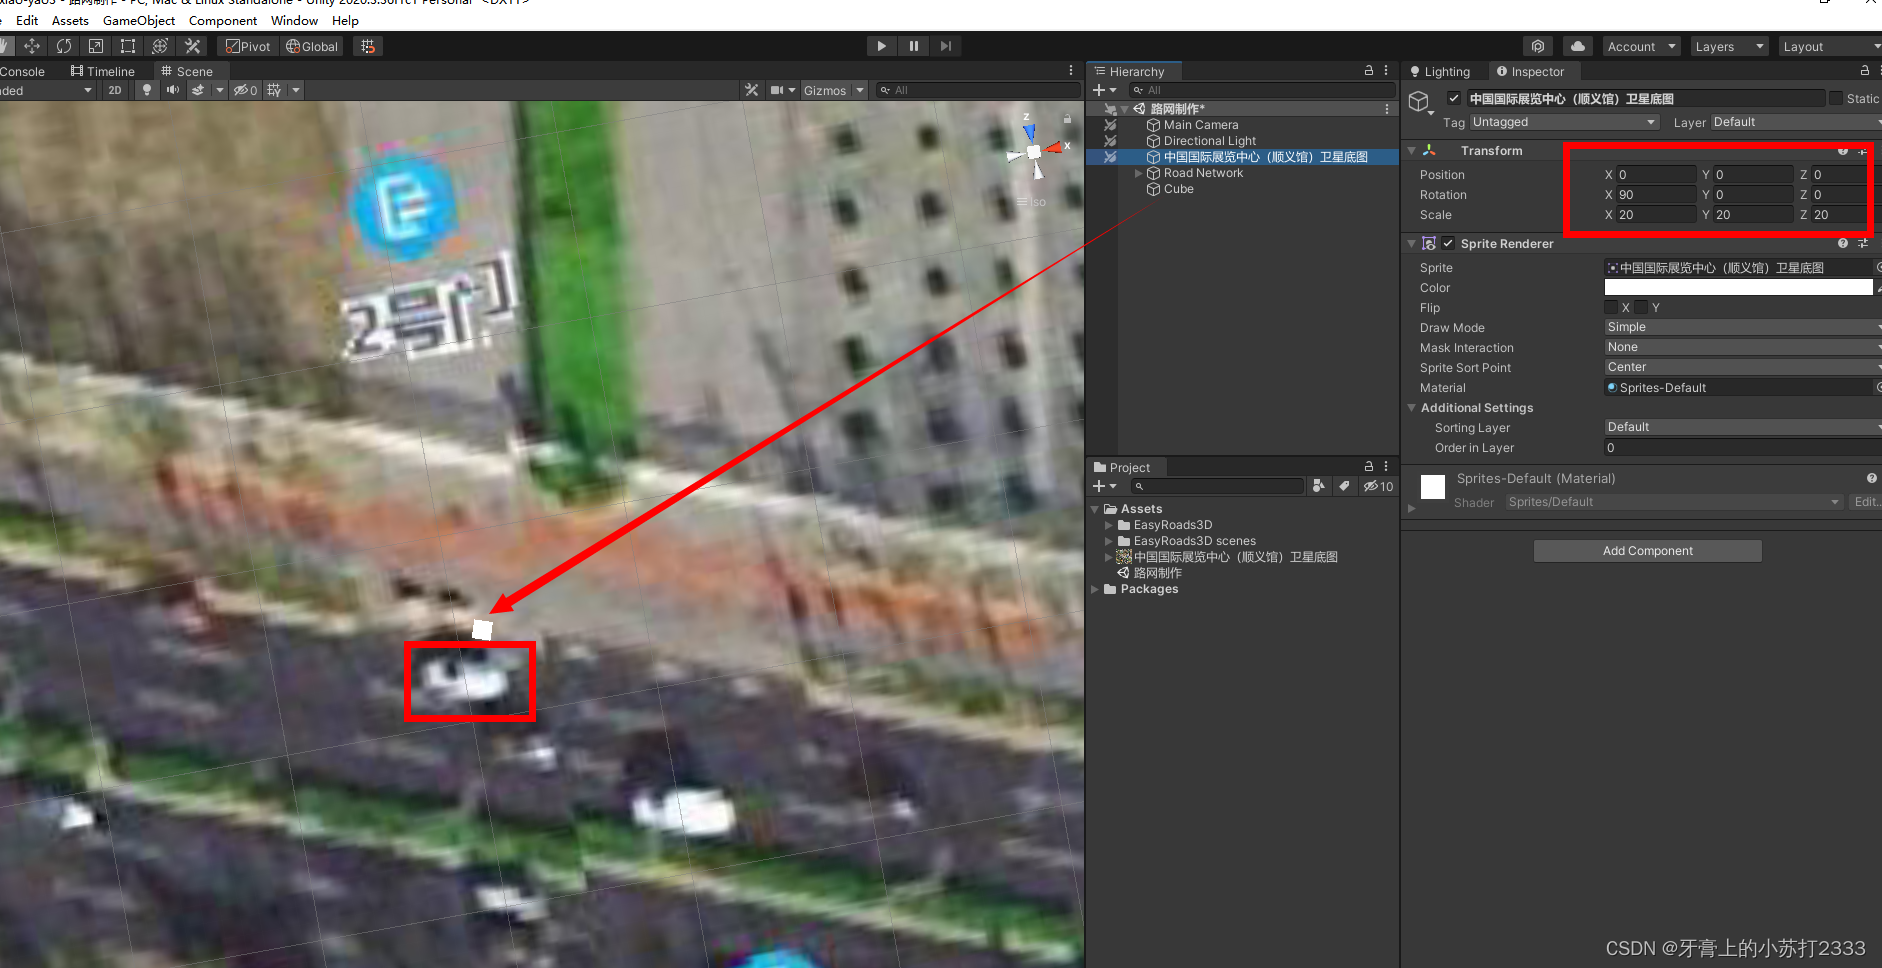Open Draw Mode dropdown

pos(1743,327)
